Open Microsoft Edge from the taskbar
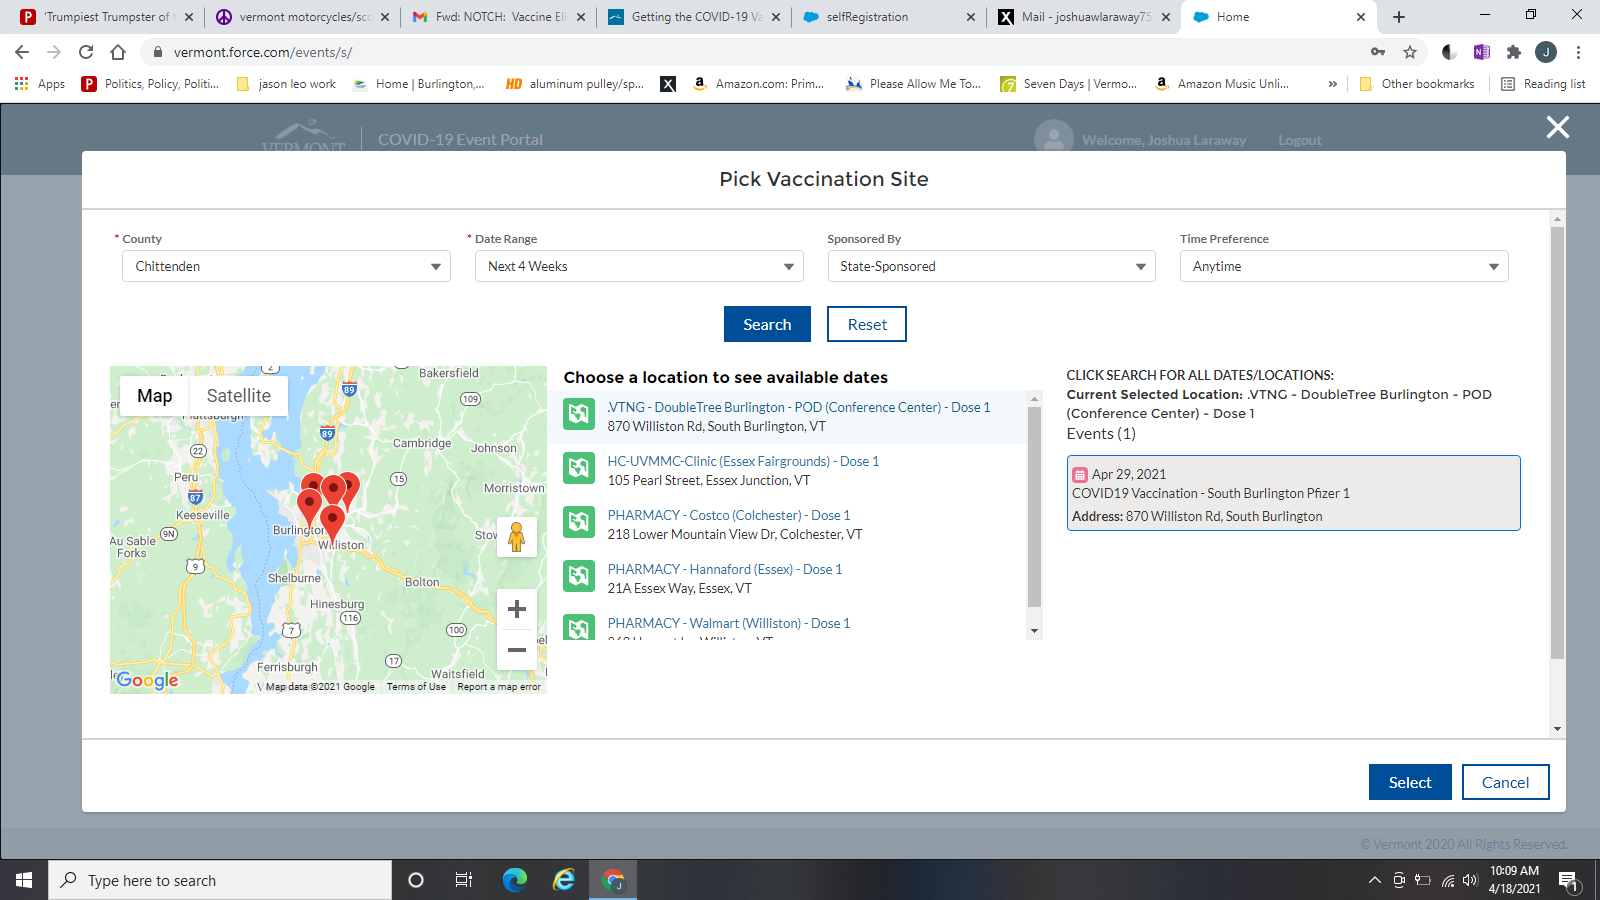Image resolution: width=1600 pixels, height=900 pixels. point(514,880)
